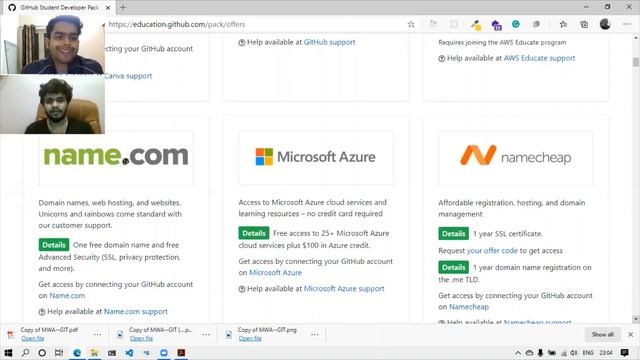The image size is (640, 360).
Task: Click the purple house extension icon
Action: coord(496,25)
